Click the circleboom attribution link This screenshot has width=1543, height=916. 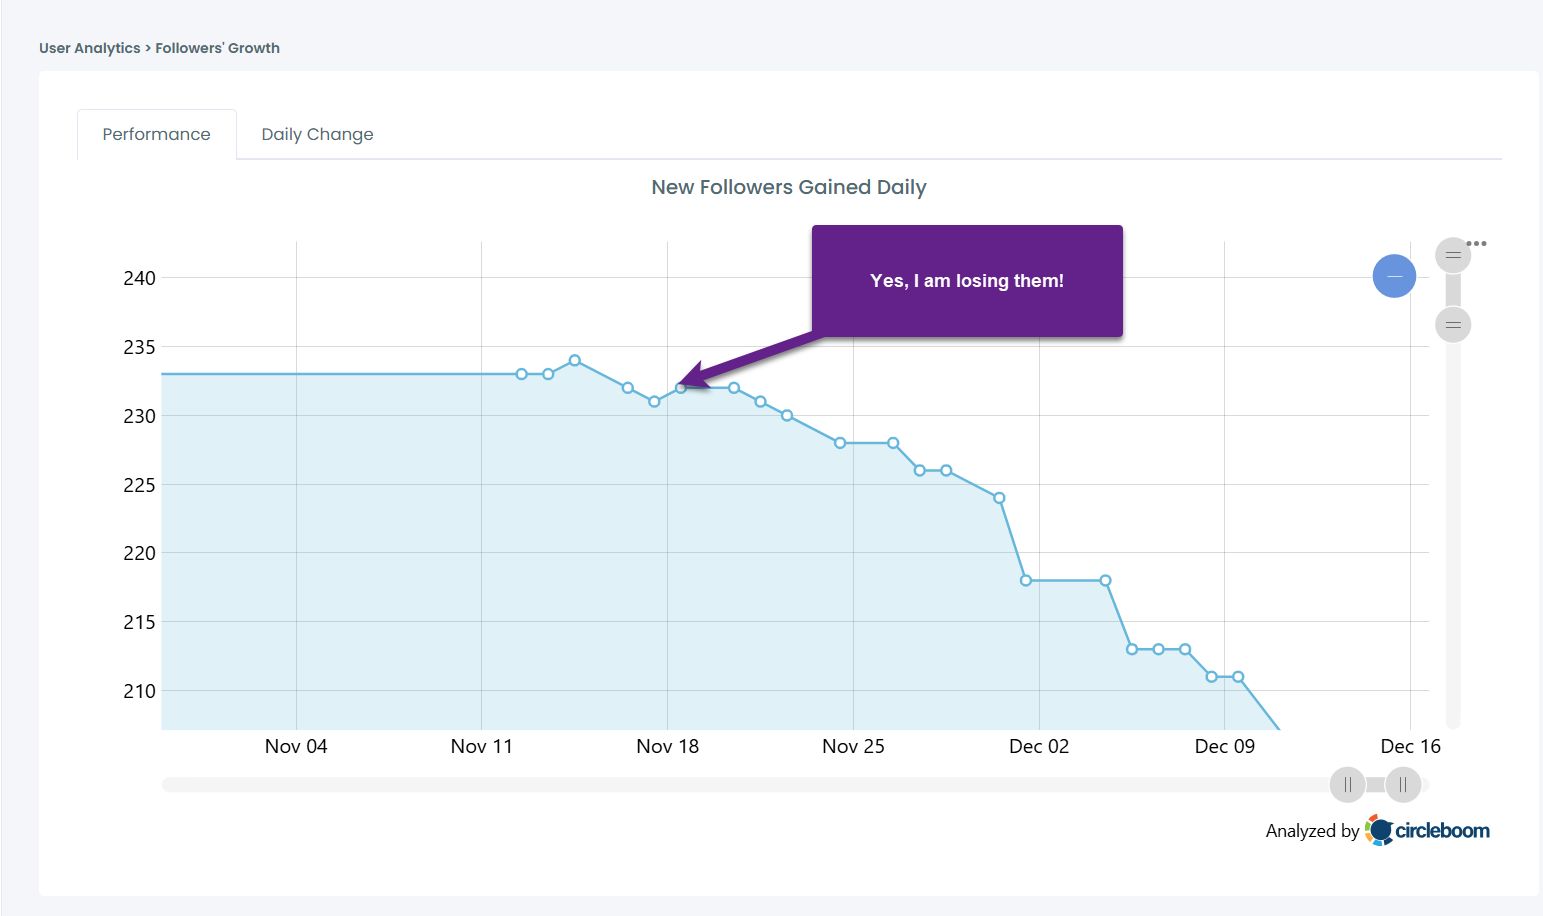(1440, 831)
